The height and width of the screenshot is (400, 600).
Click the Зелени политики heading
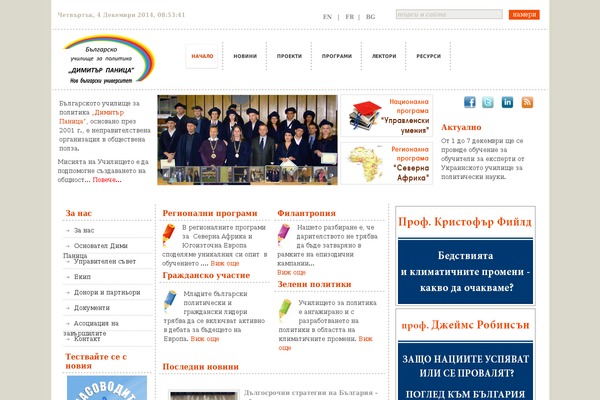314,284
